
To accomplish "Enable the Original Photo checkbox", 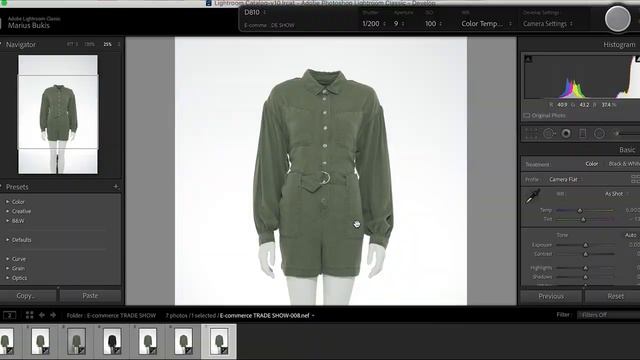I will pyautogui.click(x=527, y=116).
